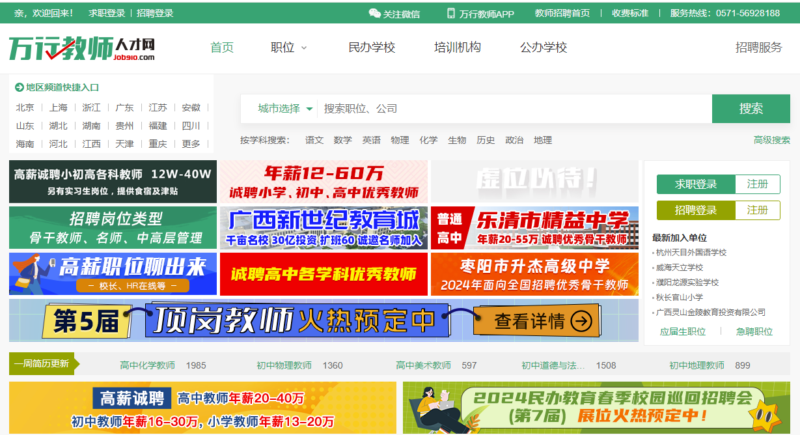800x435 pixels.
Task: Open the 招聘服务 menu at right
Action: click(758, 47)
